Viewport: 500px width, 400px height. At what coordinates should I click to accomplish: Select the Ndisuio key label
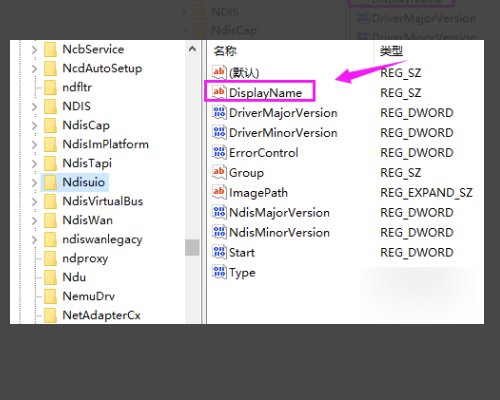(x=83, y=182)
